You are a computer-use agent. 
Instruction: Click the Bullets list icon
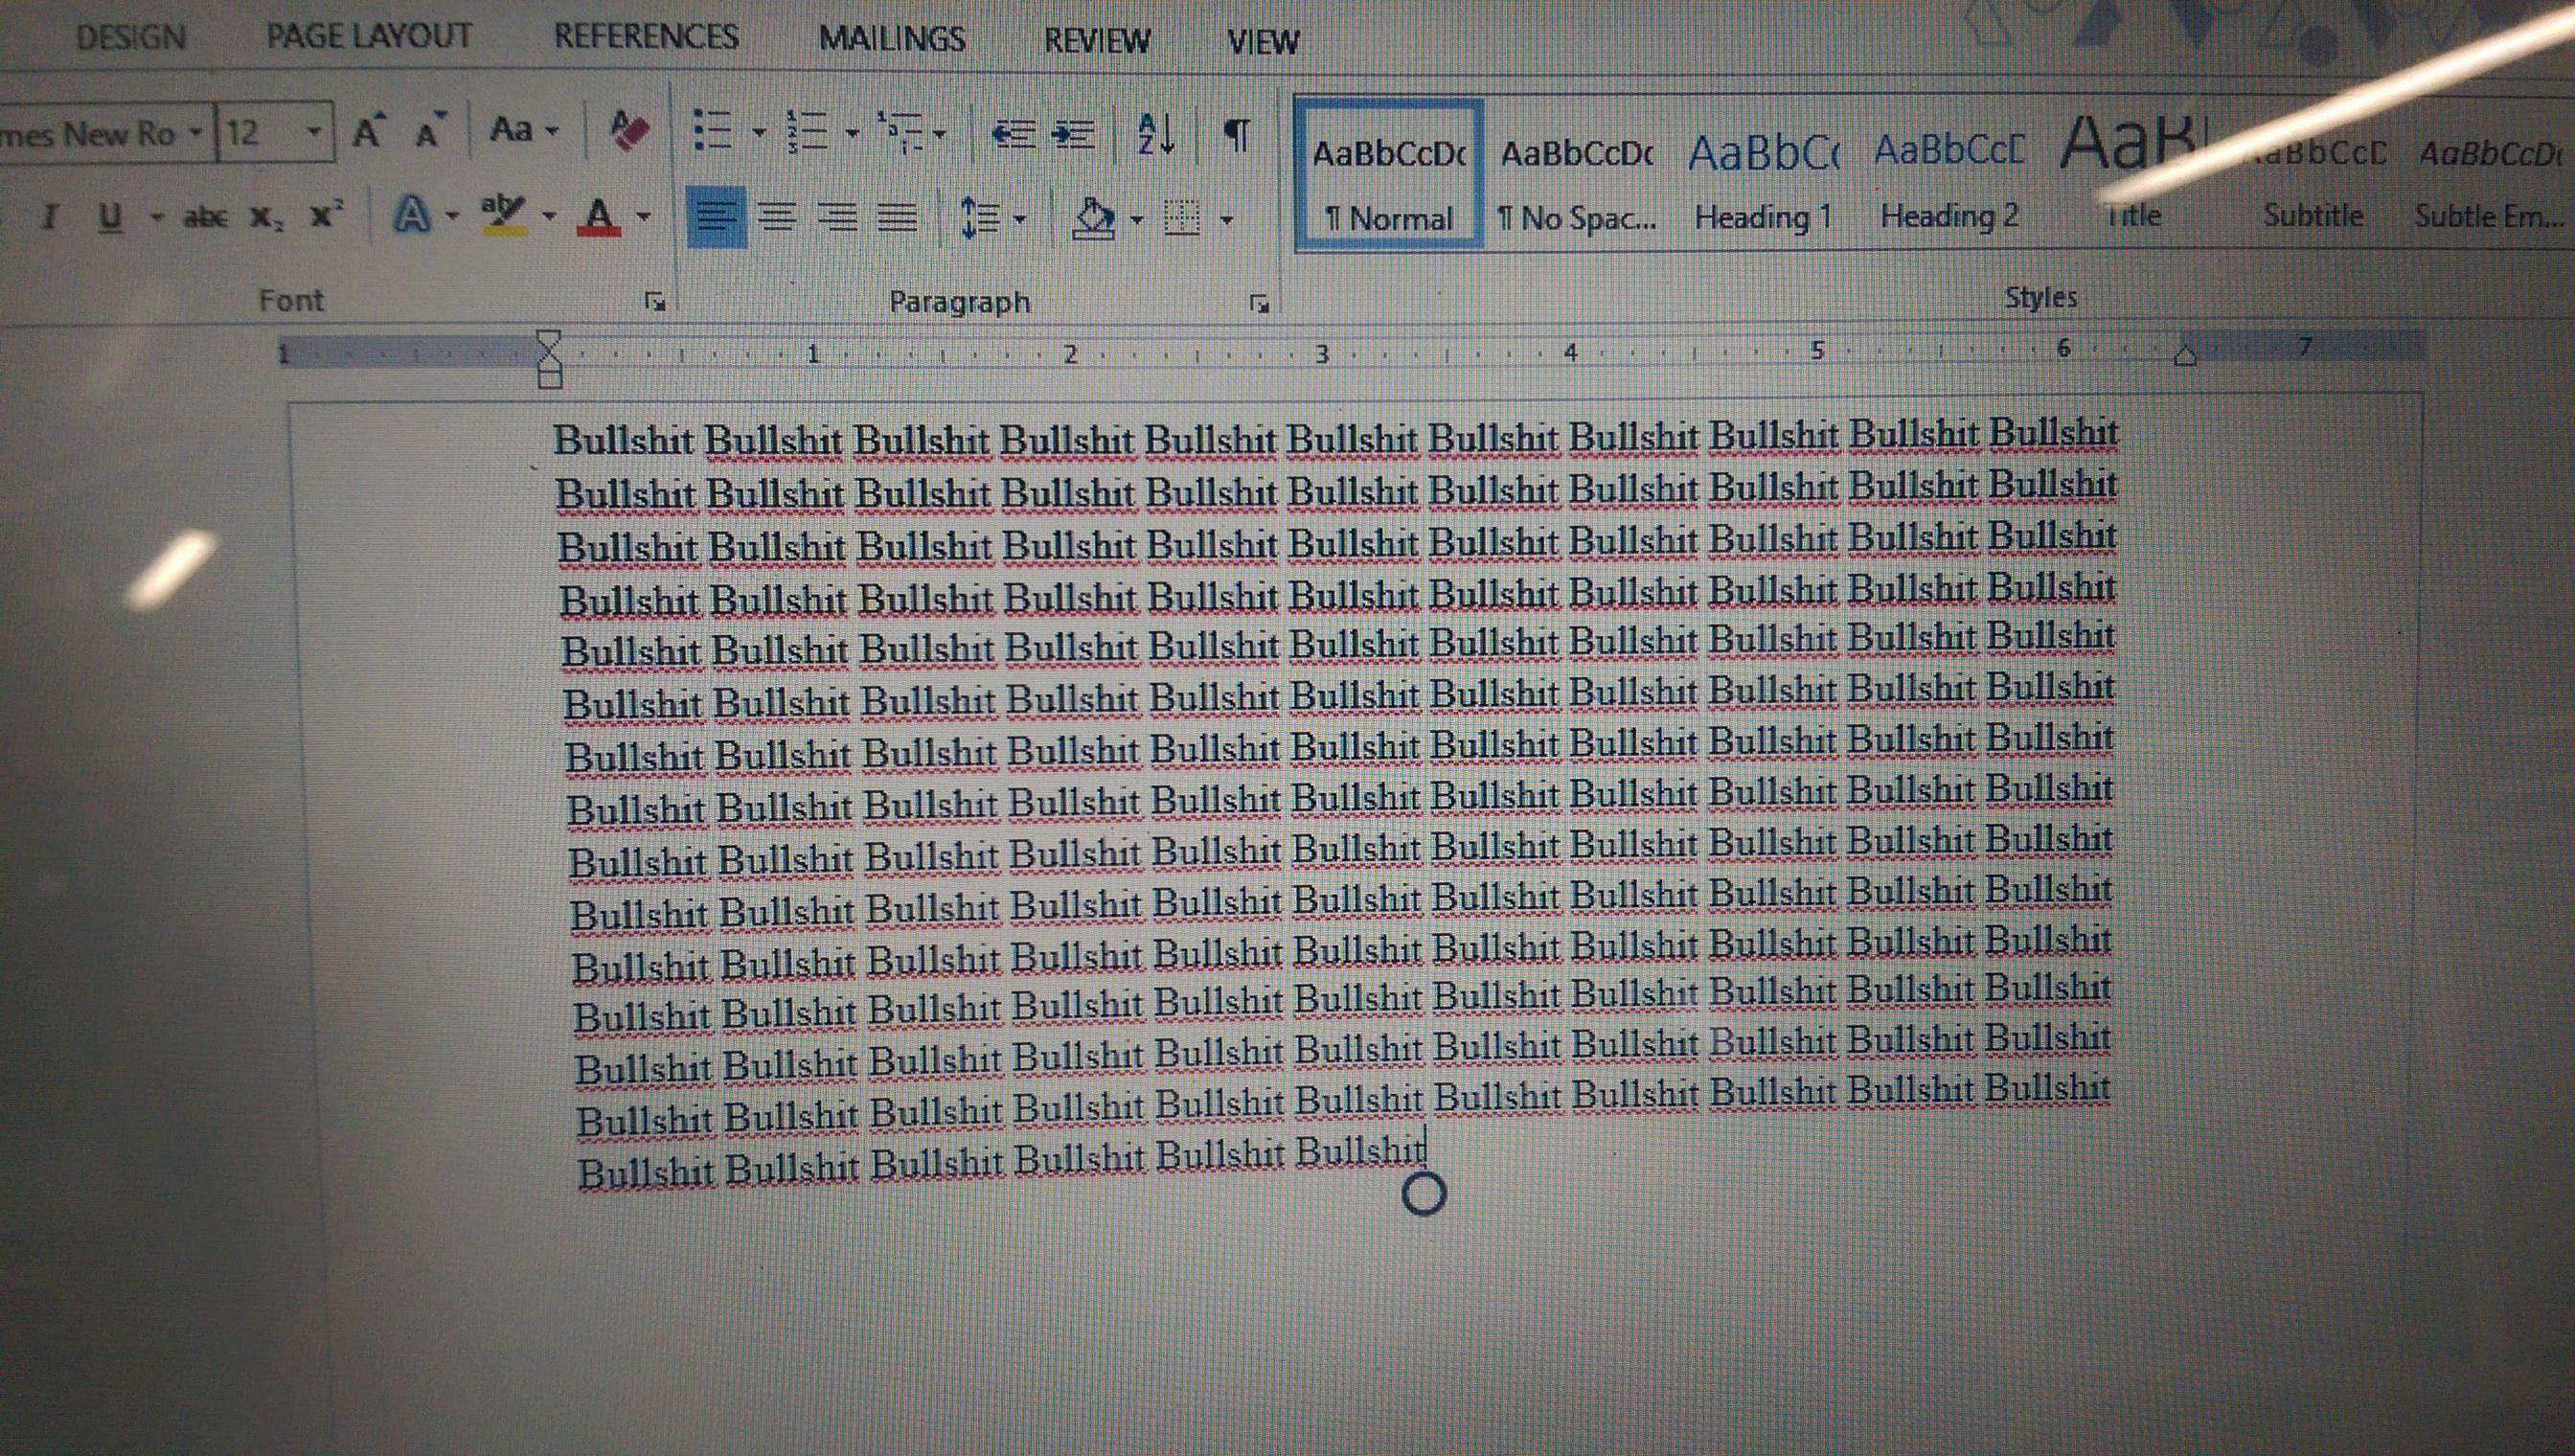714,131
